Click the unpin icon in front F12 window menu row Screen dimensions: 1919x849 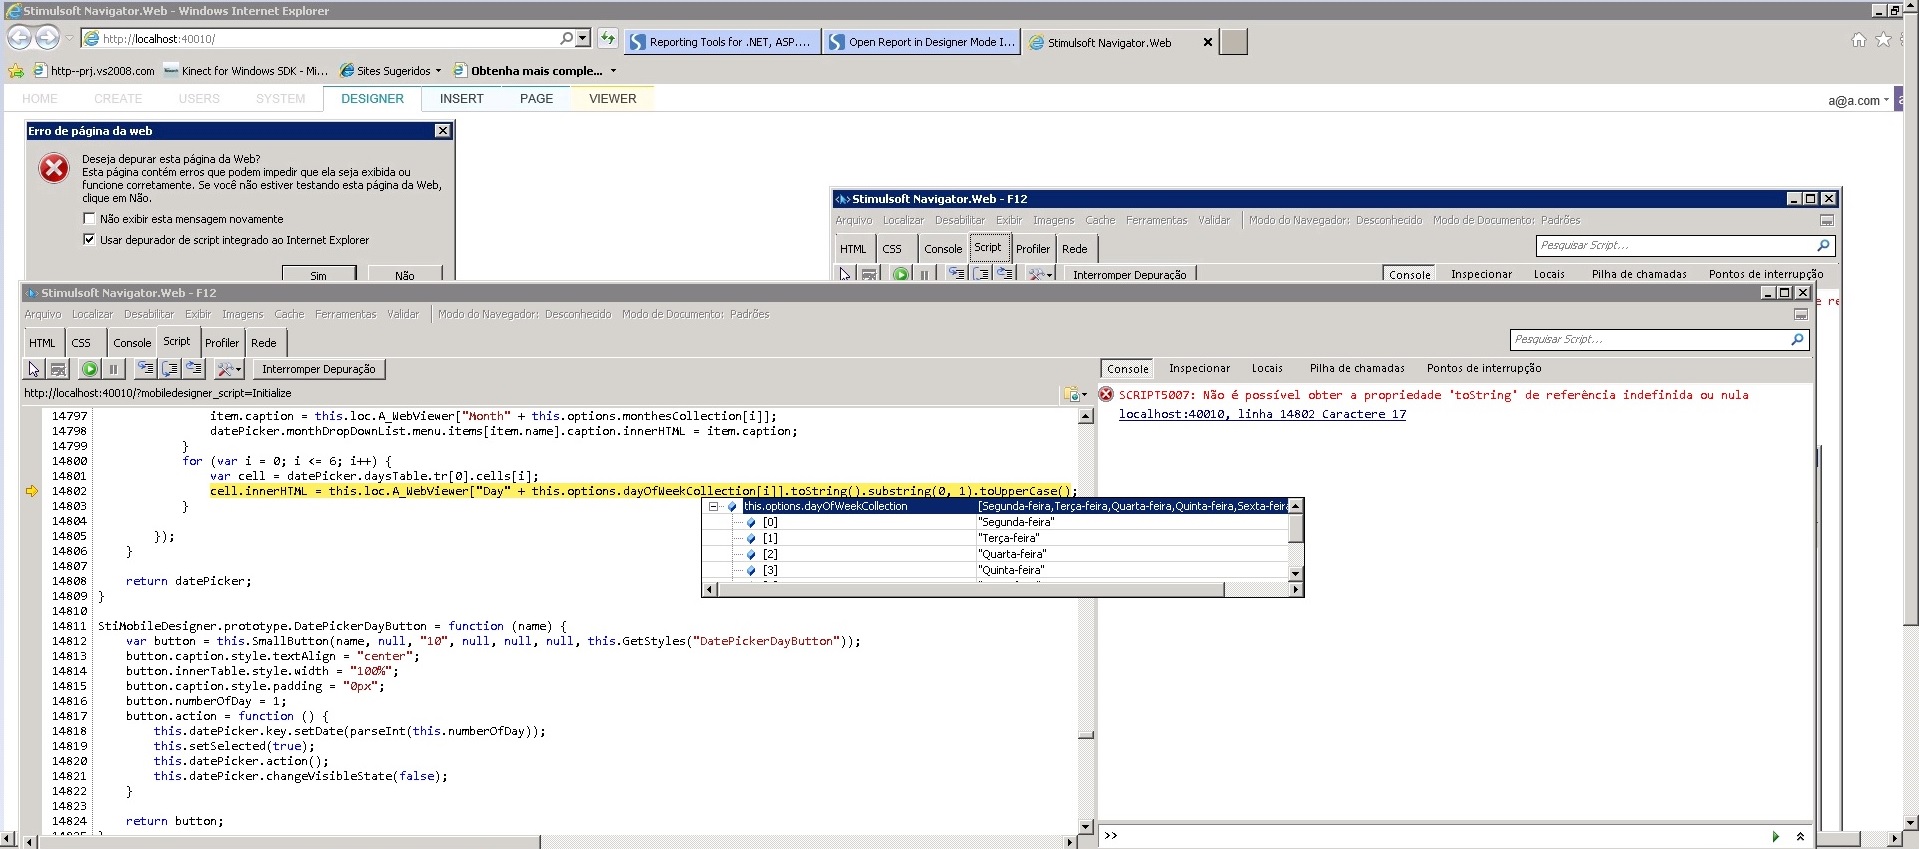(1801, 314)
